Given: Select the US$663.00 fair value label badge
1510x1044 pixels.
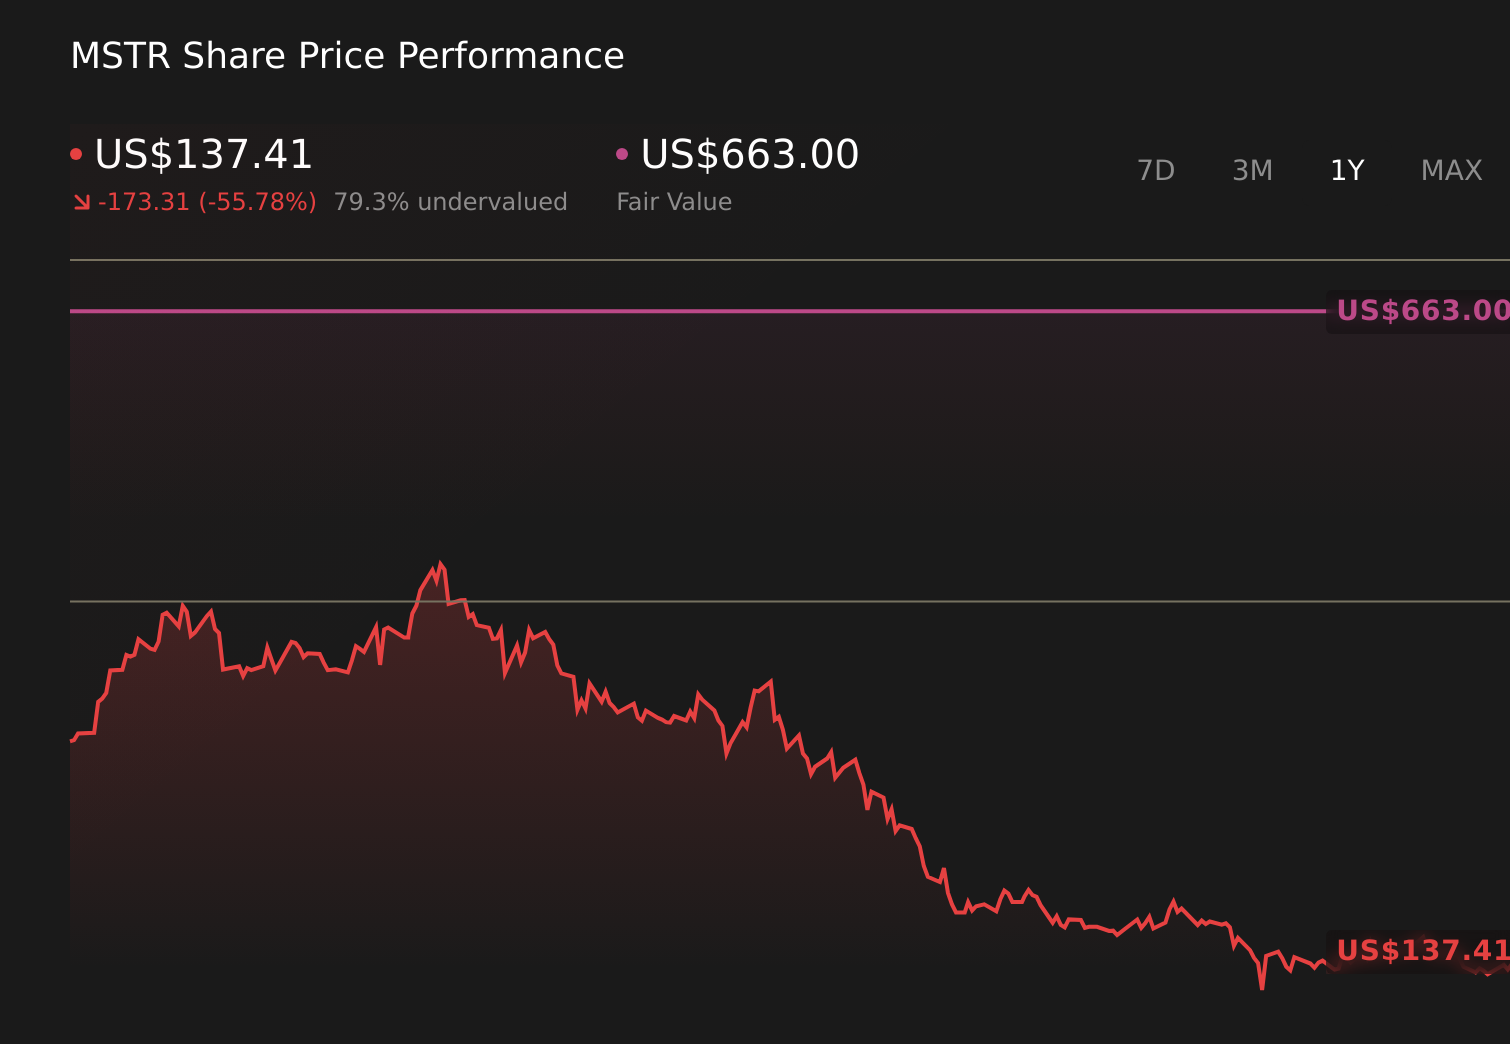Looking at the screenshot, I should tap(1420, 311).
